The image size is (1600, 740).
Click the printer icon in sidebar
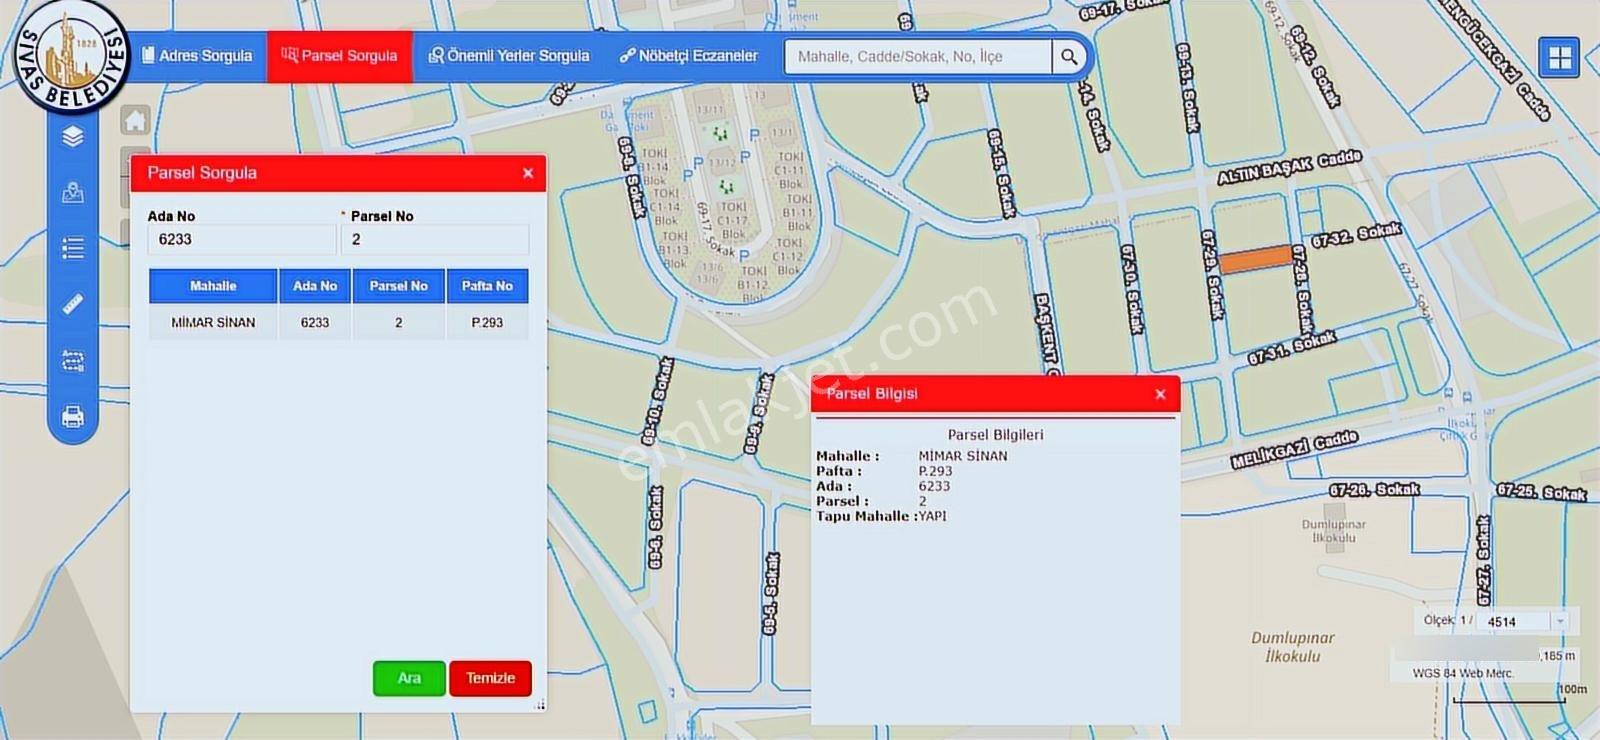tap(73, 416)
